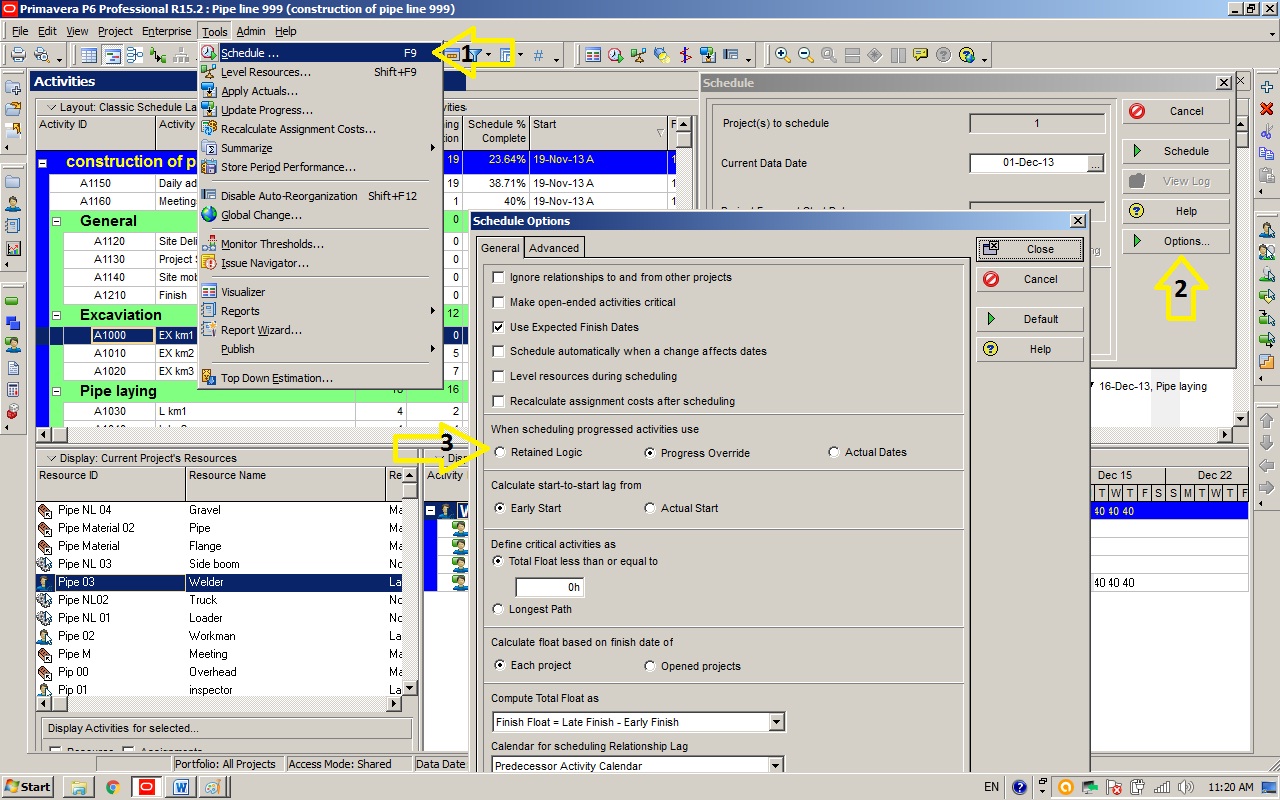The width and height of the screenshot is (1280, 800).
Task: Choose the Actual Start lag option
Action: 650,508
